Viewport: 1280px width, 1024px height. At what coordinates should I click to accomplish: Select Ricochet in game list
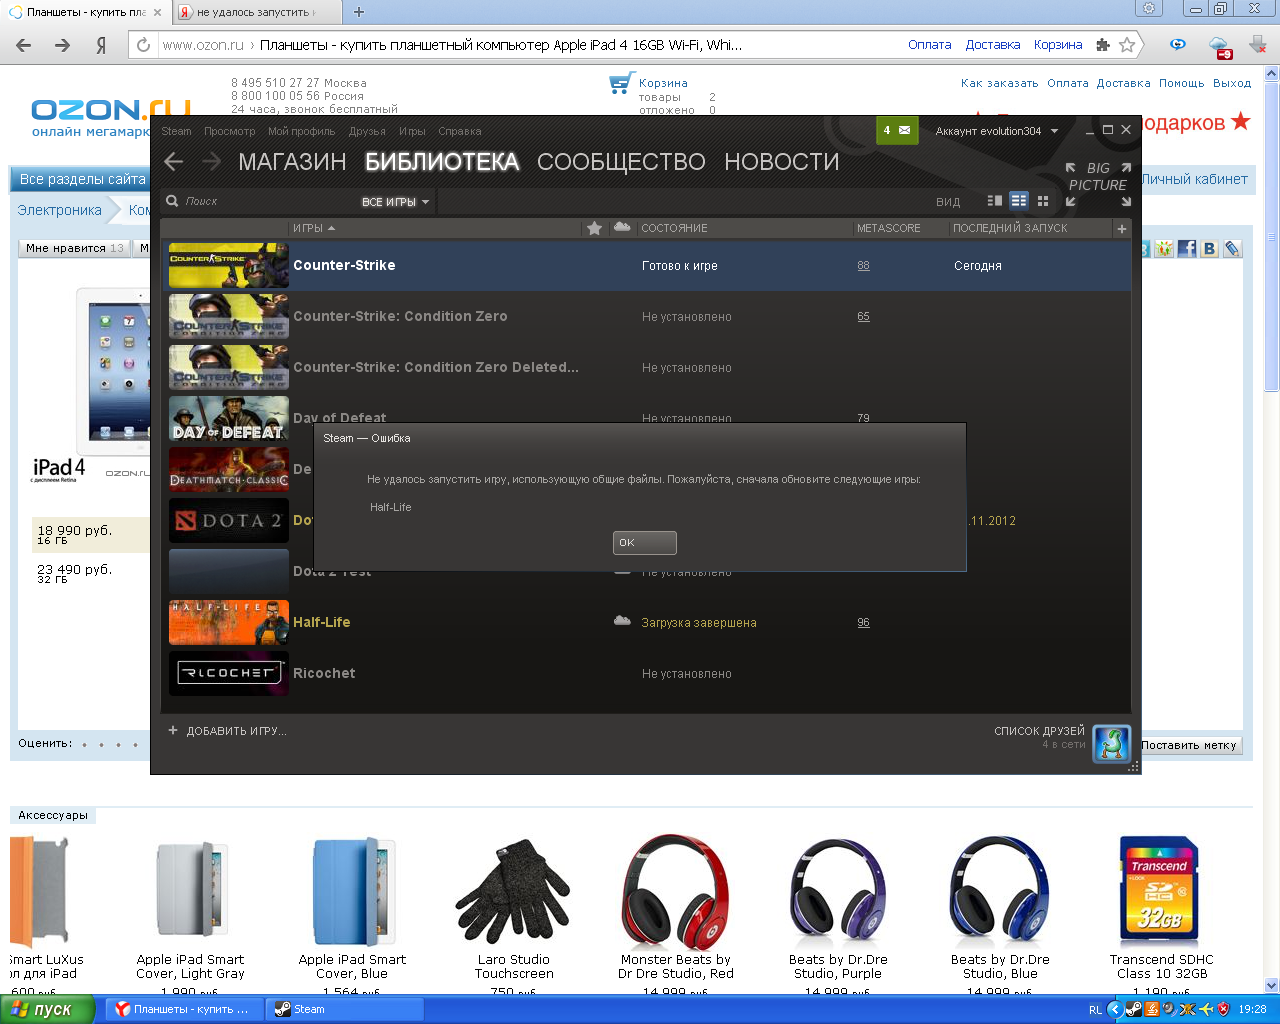point(647,673)
